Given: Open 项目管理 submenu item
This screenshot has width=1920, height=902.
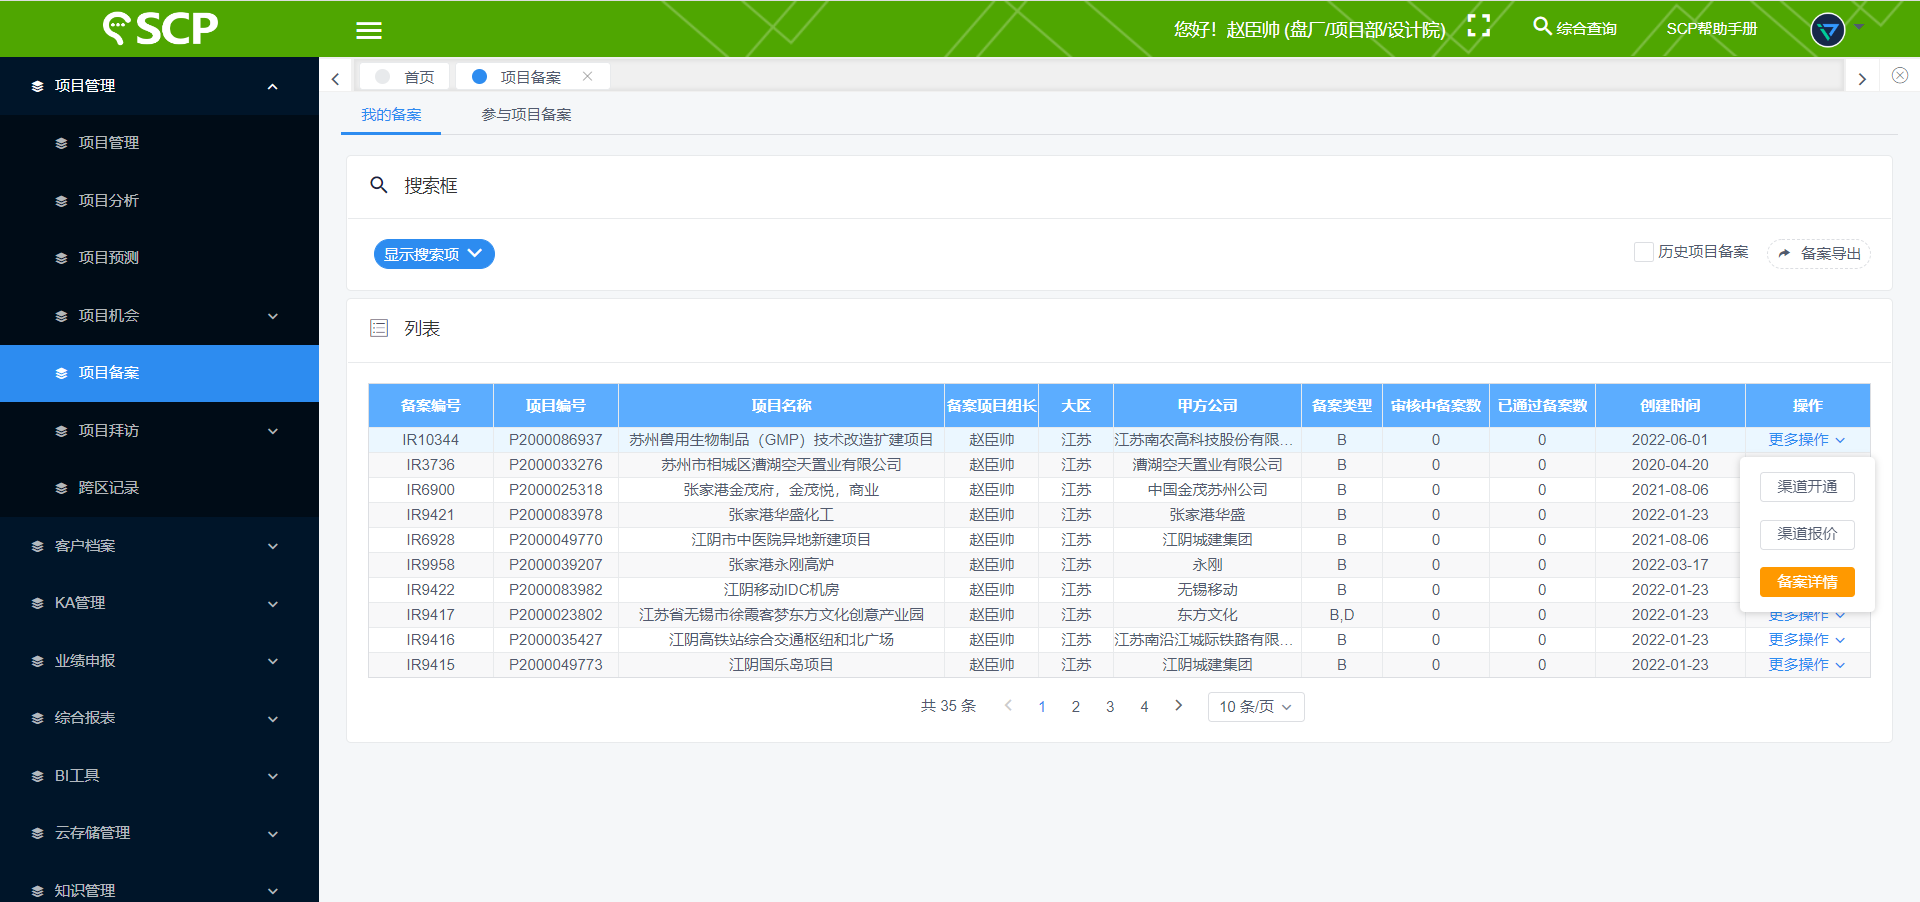Looking at the screenshot, I should [x=159, y=143].
